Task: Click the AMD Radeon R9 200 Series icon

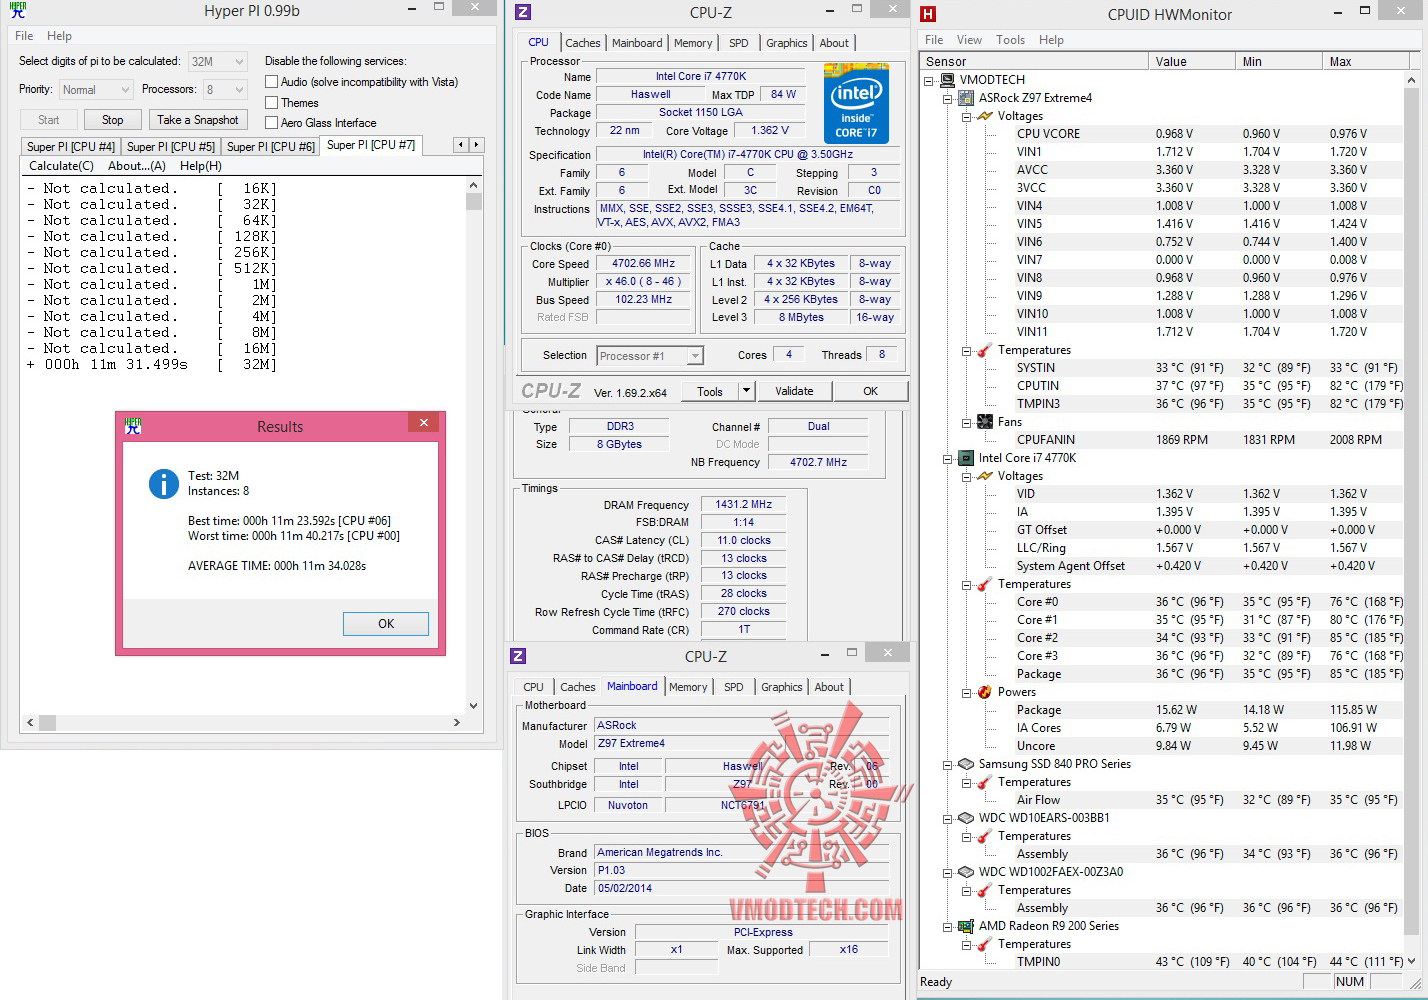Action: coord(966,926)
